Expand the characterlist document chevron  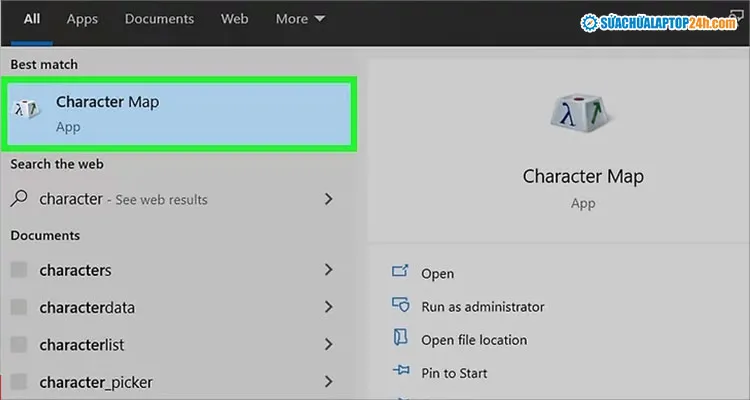pos(328,344)
